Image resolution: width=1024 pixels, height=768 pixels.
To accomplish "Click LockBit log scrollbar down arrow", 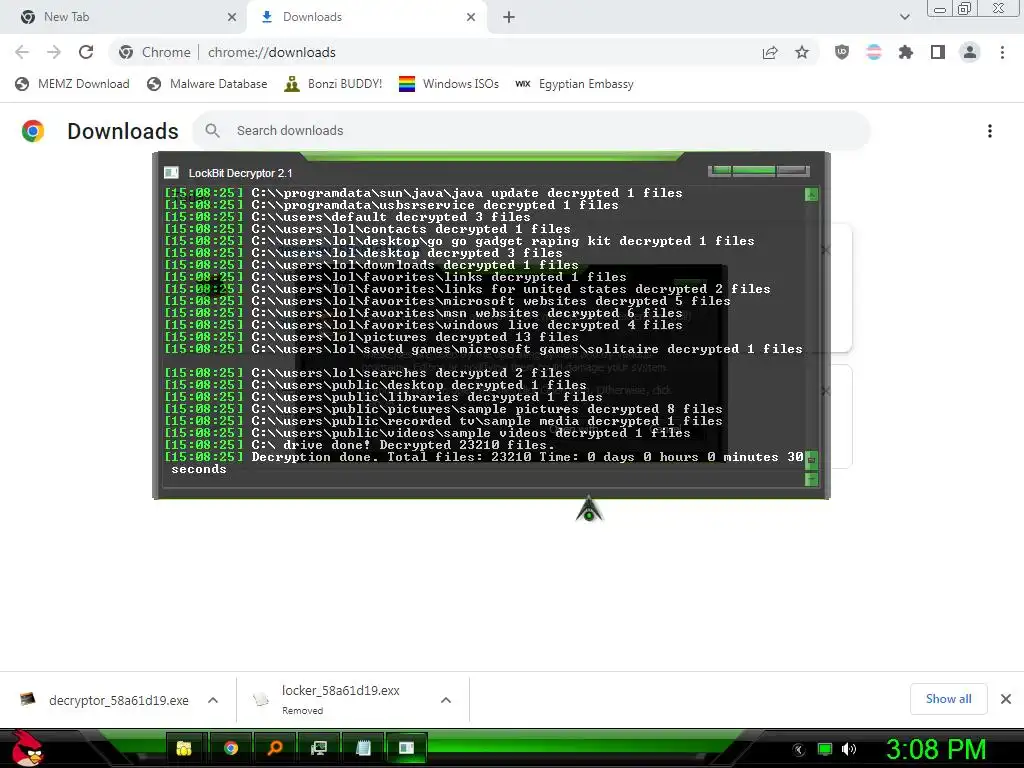I will point(811,479).
